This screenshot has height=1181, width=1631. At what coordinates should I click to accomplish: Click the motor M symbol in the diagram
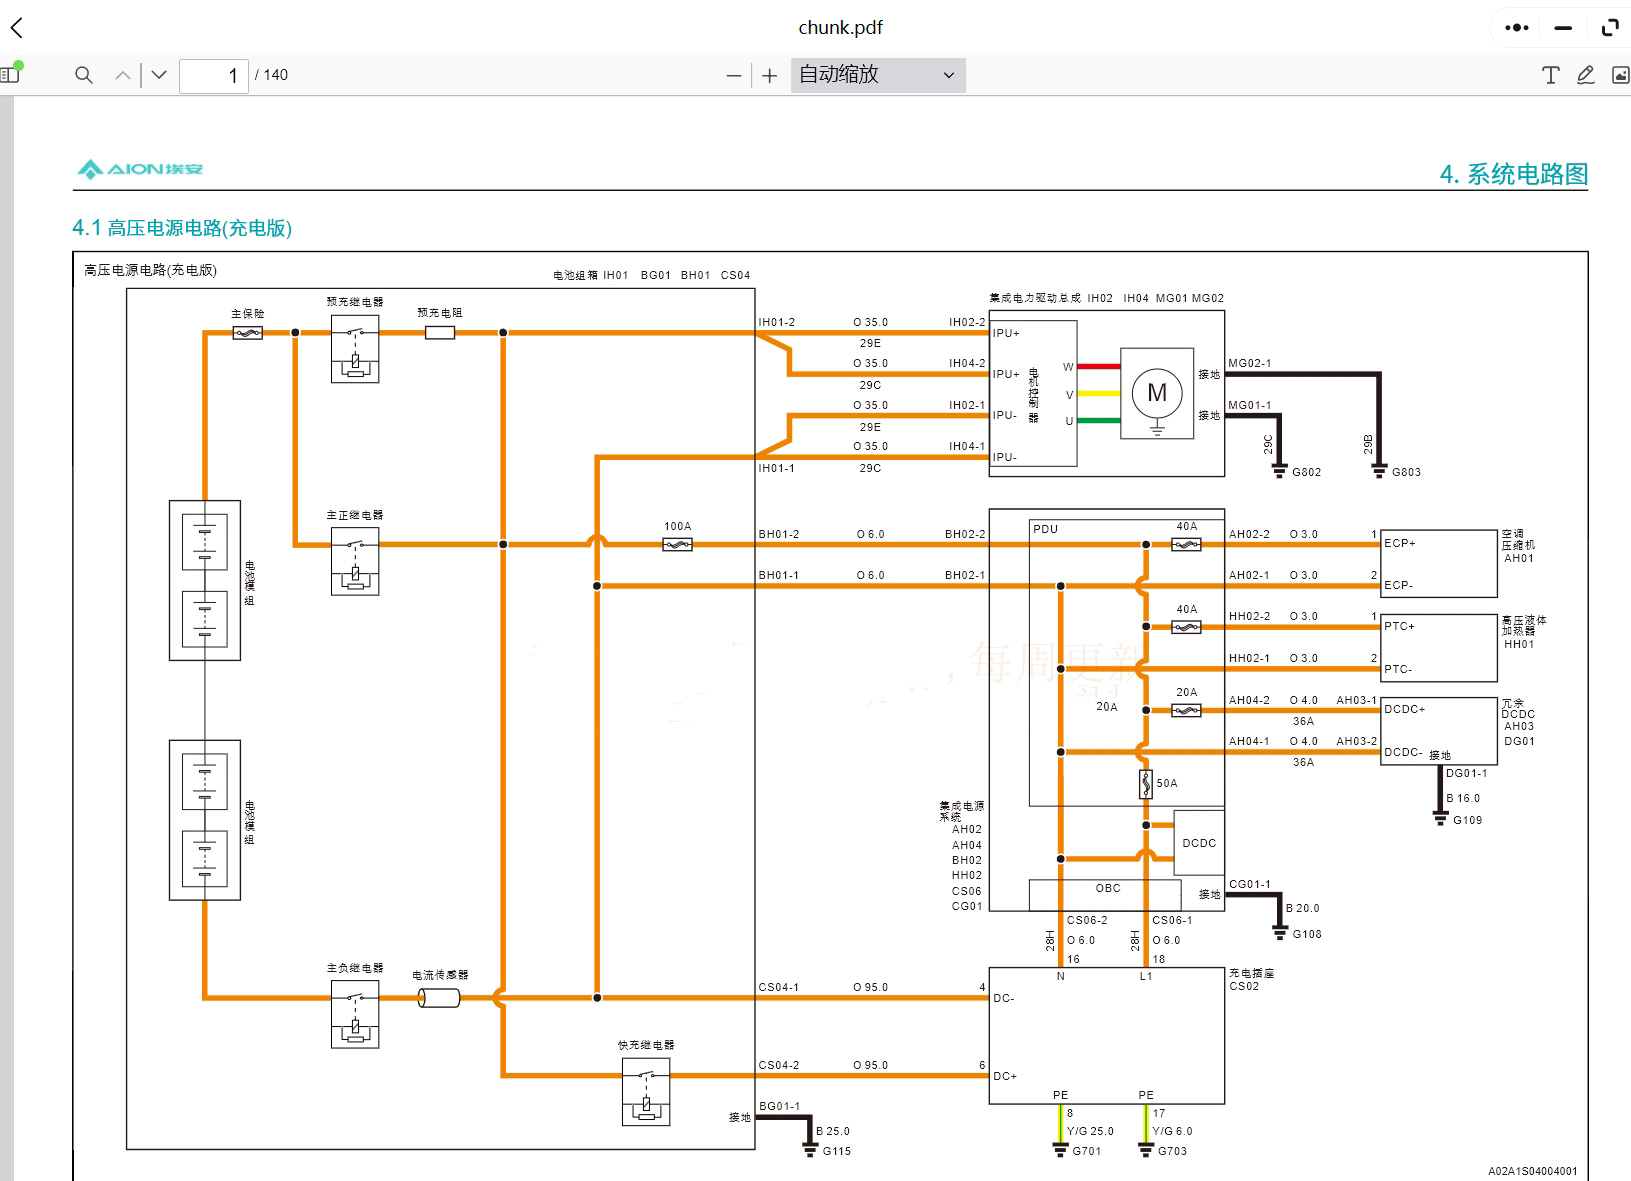(x=1157, y=393)
